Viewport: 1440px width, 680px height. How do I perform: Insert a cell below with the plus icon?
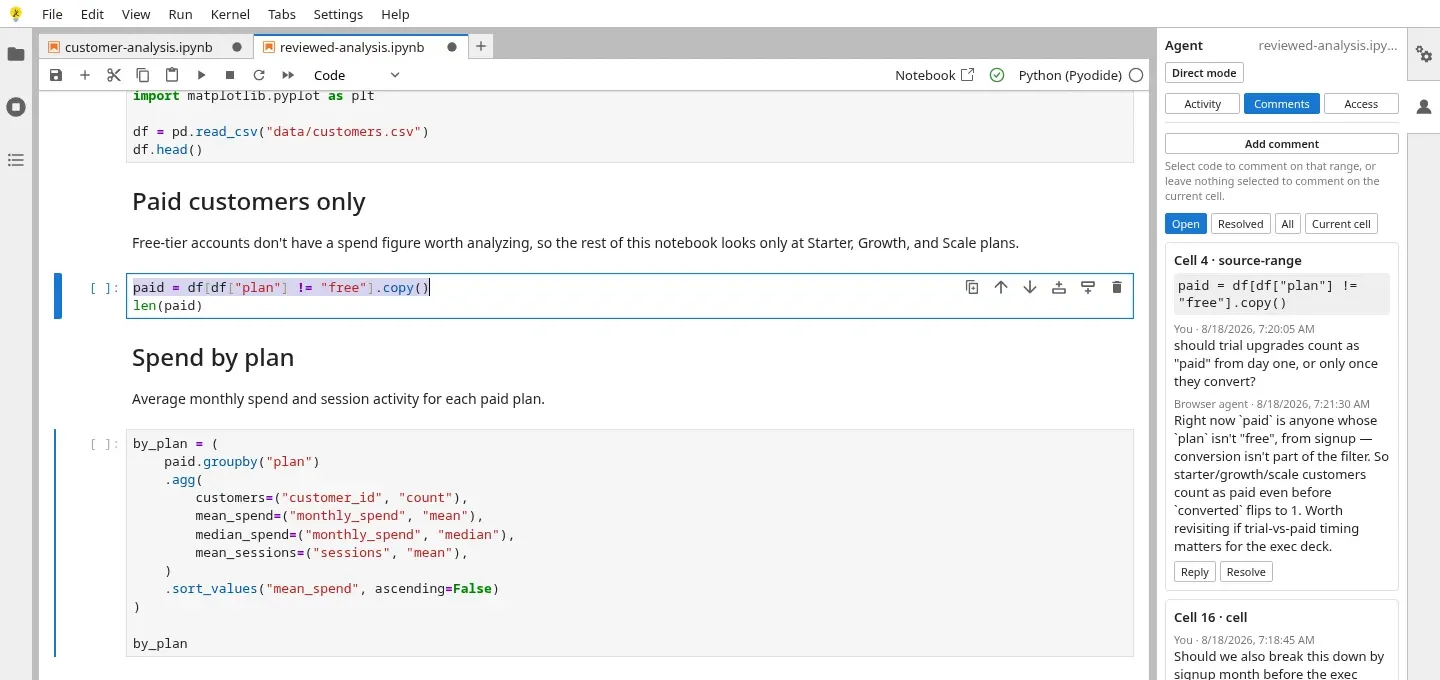pos(85,75)
